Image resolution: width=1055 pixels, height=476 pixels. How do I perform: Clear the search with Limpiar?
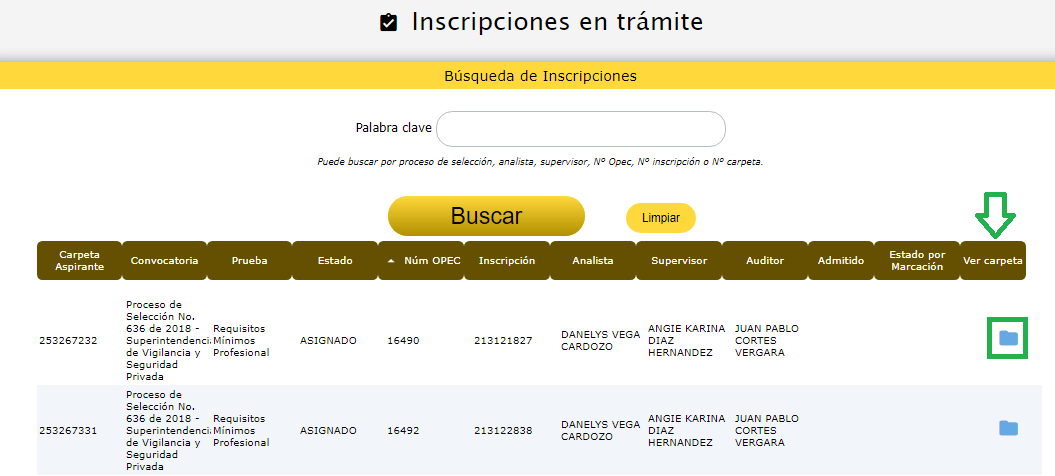tap(660, 218)
